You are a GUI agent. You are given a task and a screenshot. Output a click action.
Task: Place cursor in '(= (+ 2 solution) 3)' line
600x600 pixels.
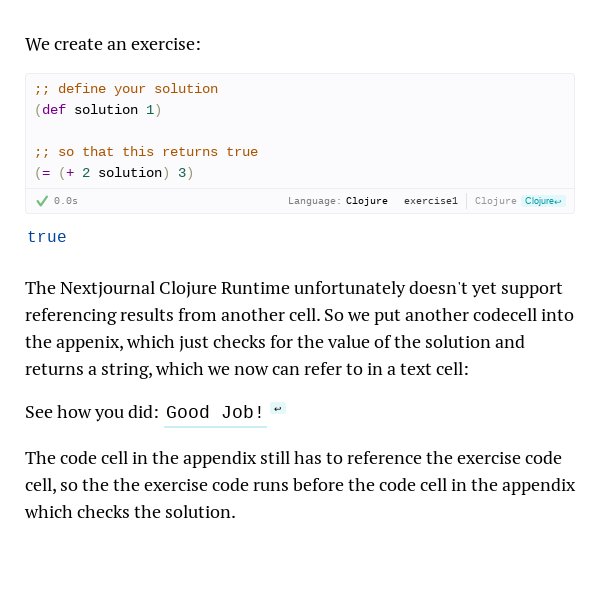[114, 173]
